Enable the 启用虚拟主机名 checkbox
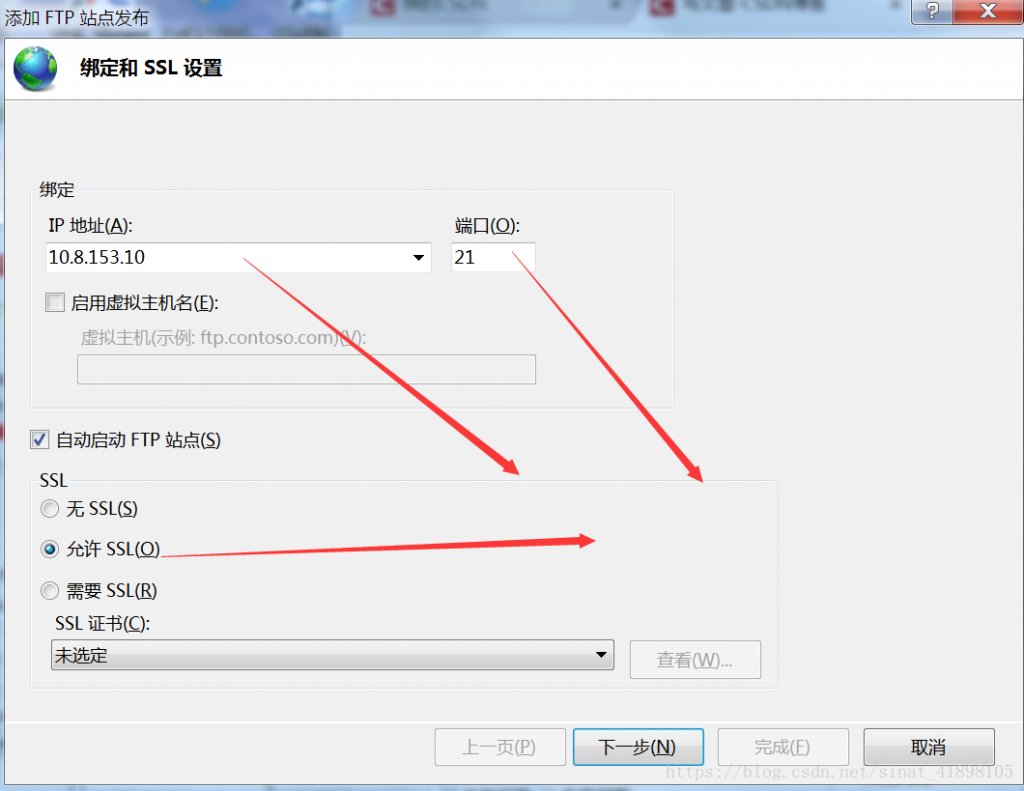Screen dimensions: 1024x791 tap(55, 302)
